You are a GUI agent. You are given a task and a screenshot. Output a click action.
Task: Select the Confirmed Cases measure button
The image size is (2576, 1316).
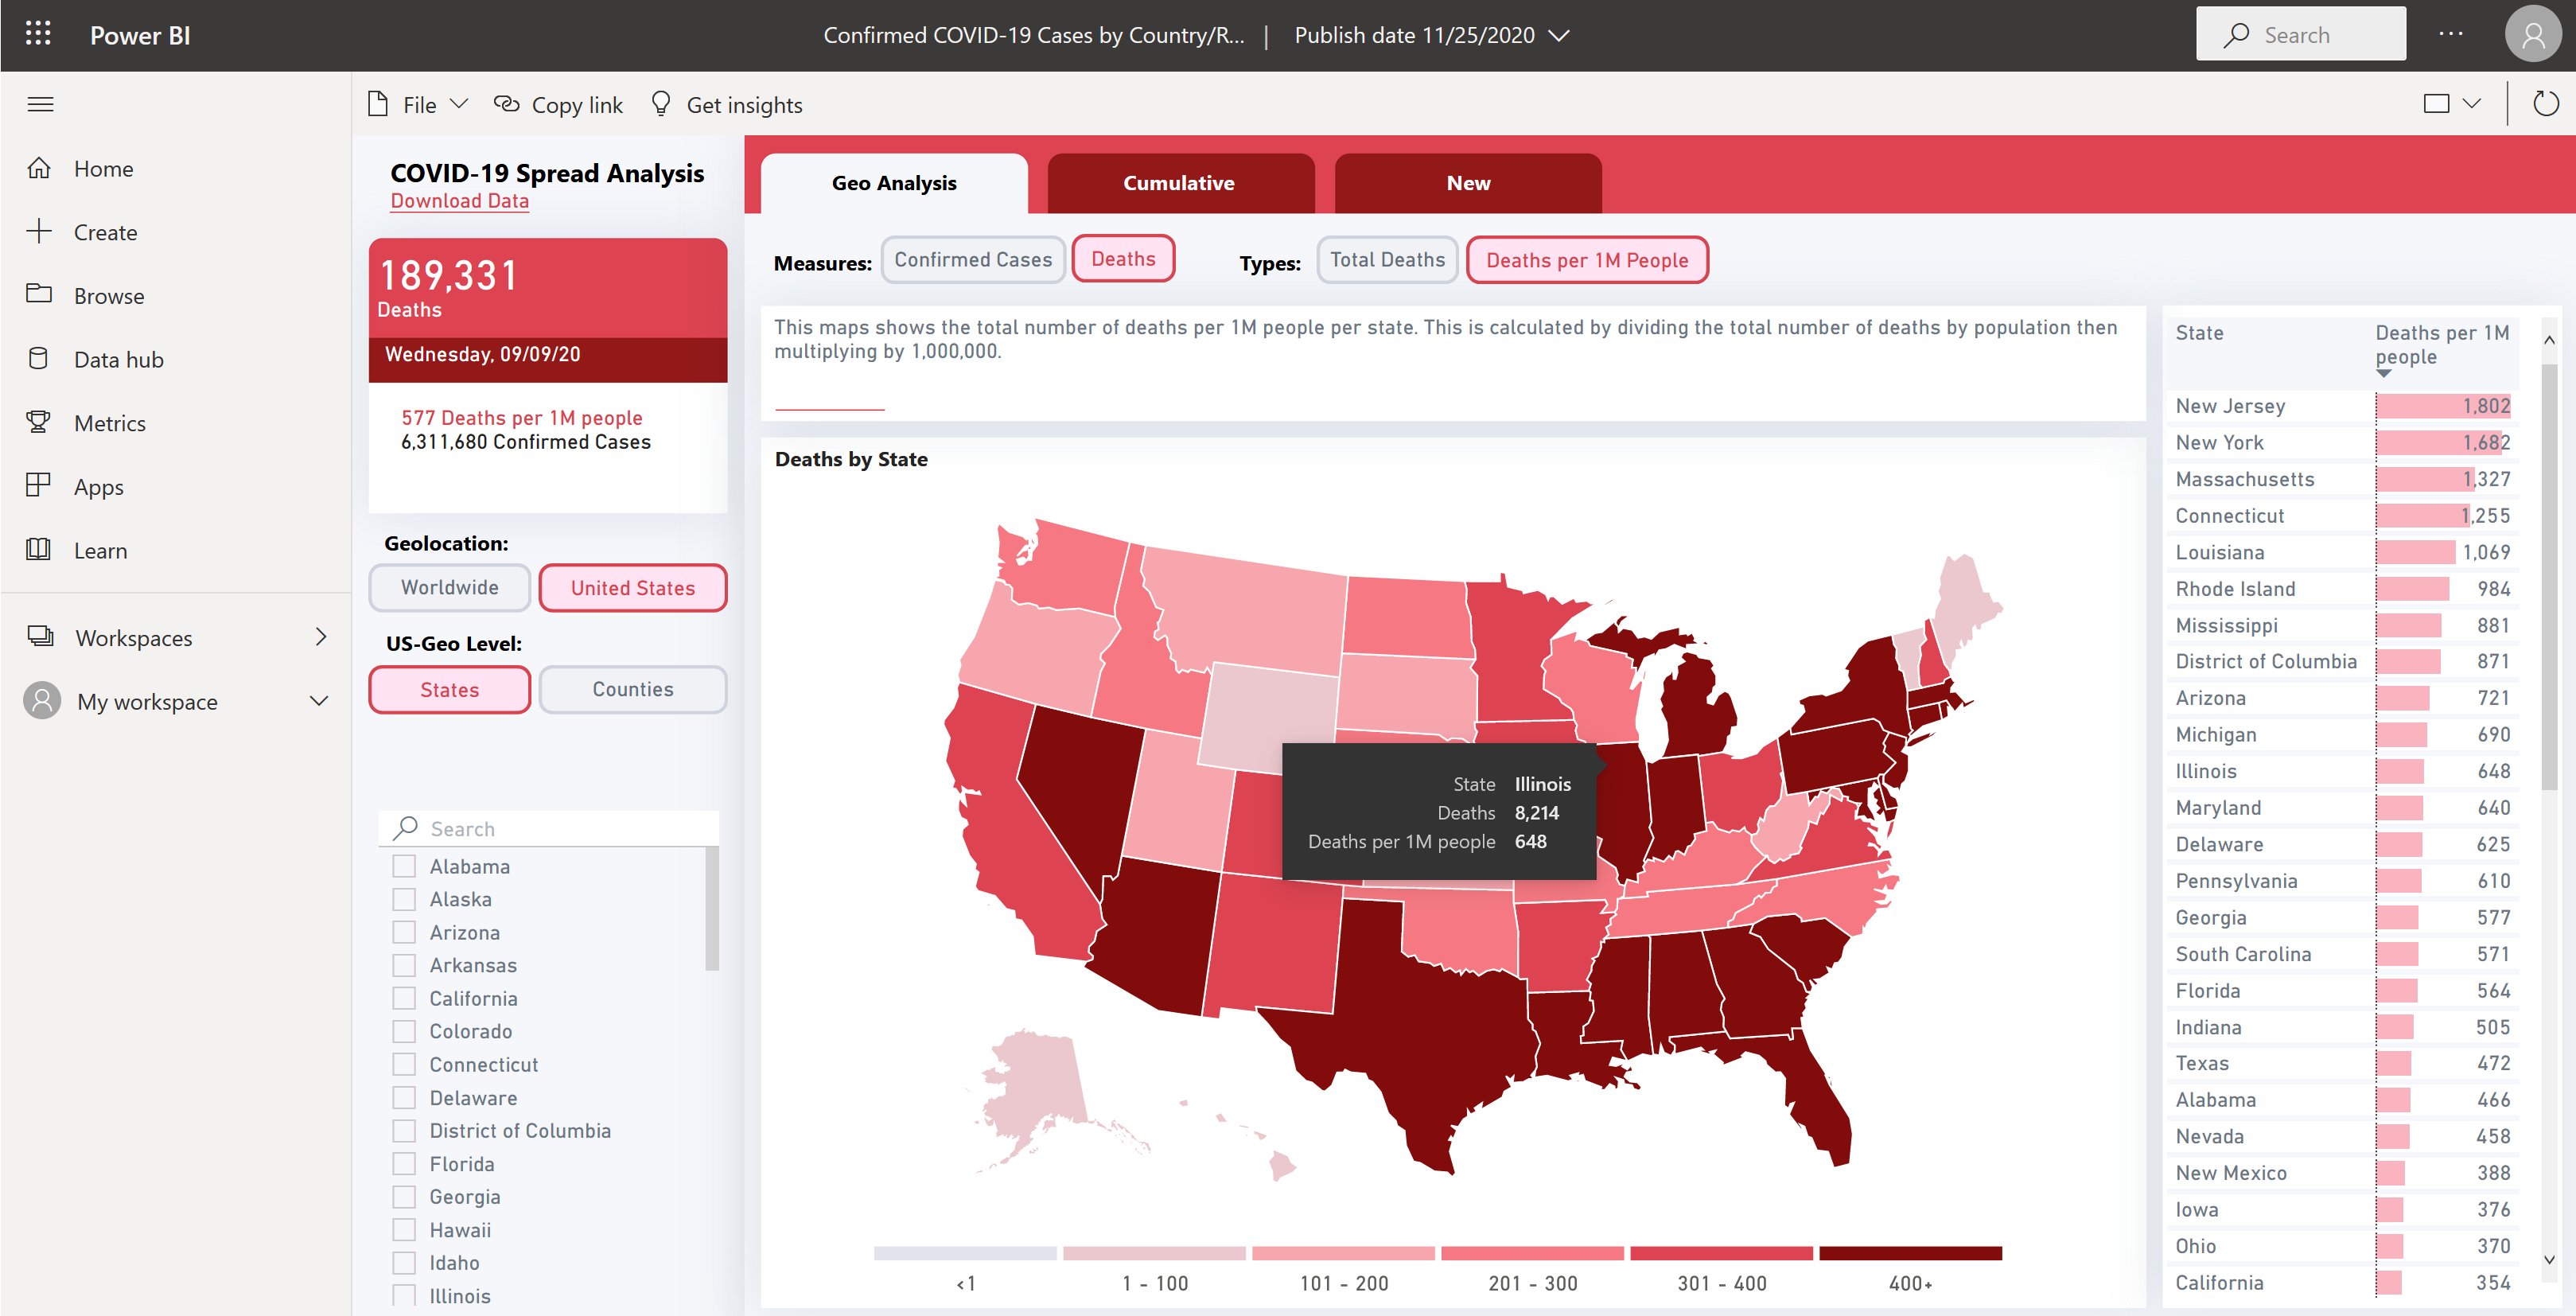pyautogui.click(x=972, y=260)
